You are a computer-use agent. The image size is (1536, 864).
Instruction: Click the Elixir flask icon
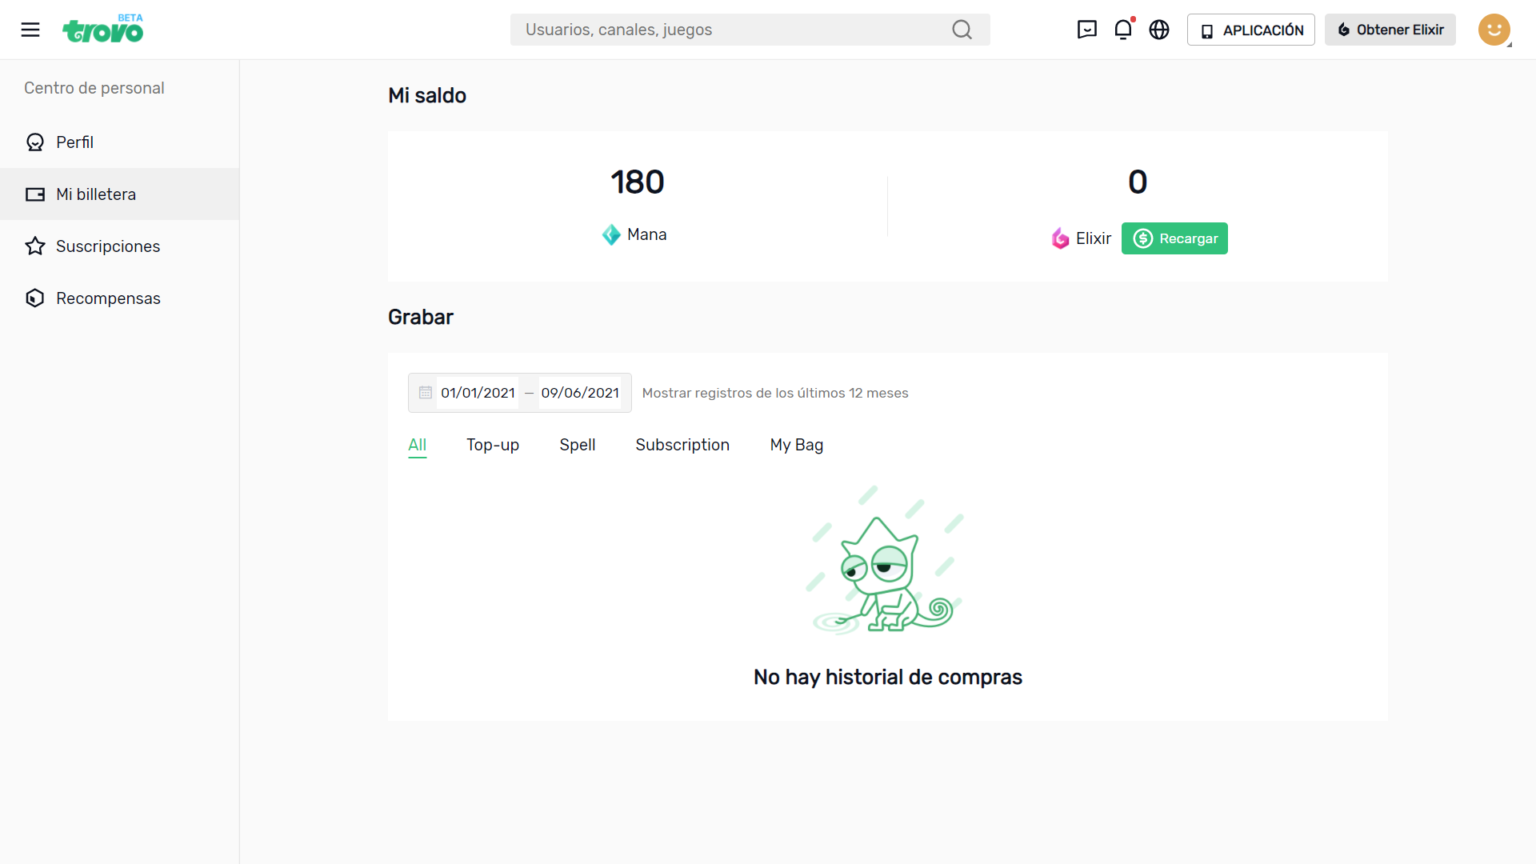(x=1059, y=238)
